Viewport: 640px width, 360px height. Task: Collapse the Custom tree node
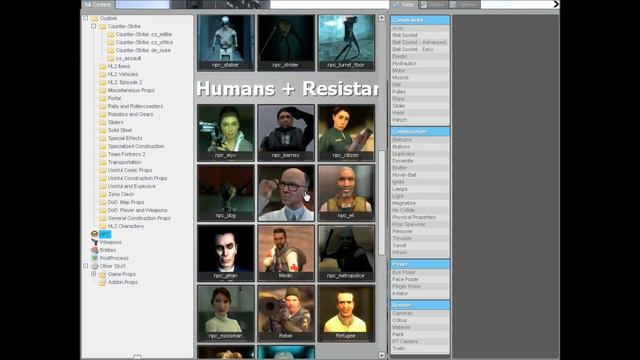pyautogui.click(x=86, y=18)
